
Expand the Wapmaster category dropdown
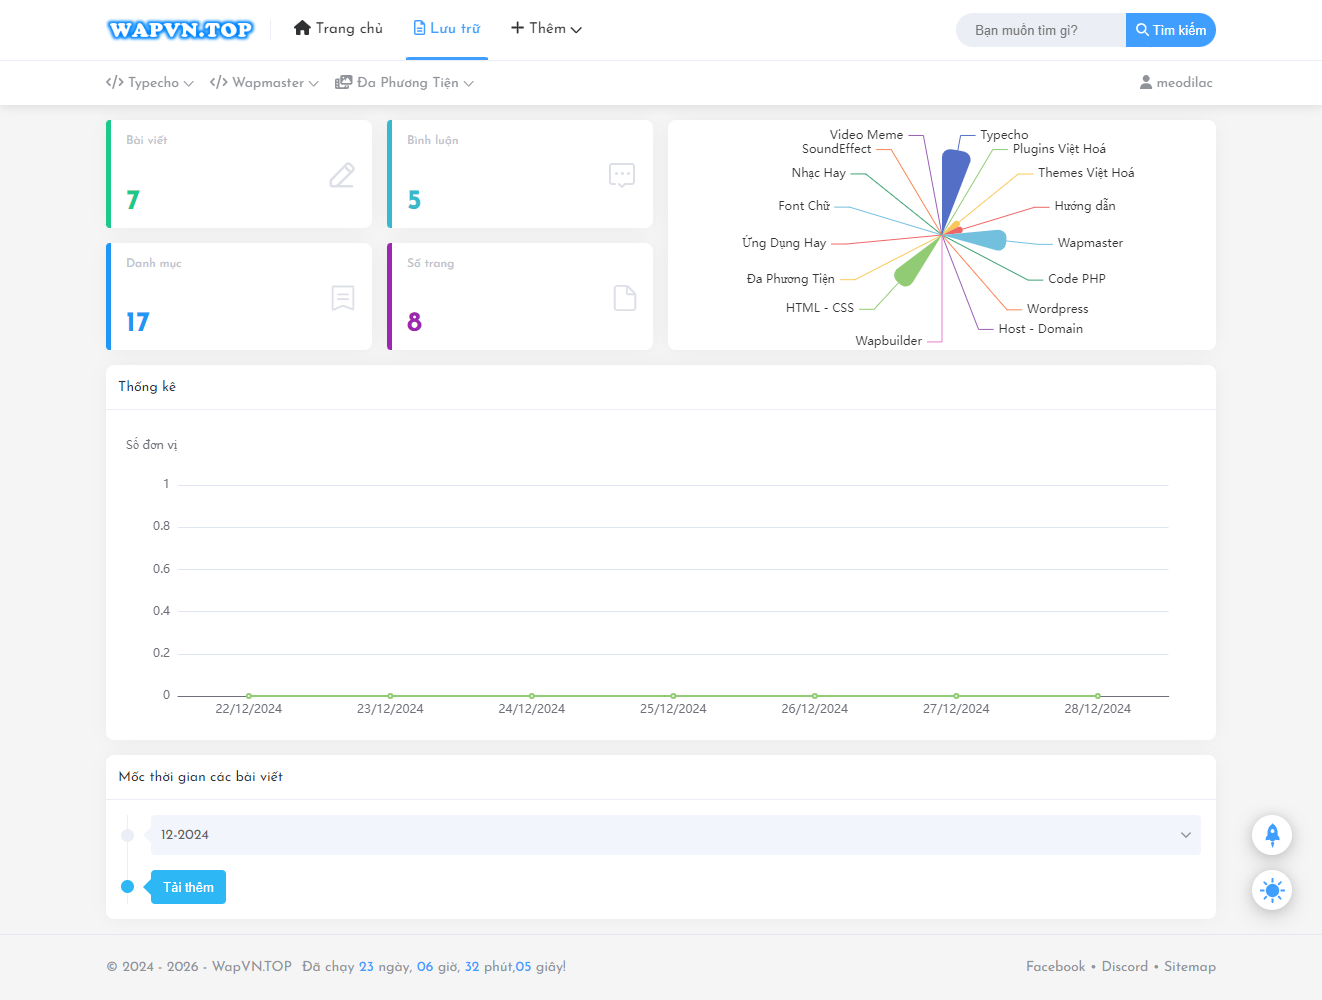click(264, 82)
